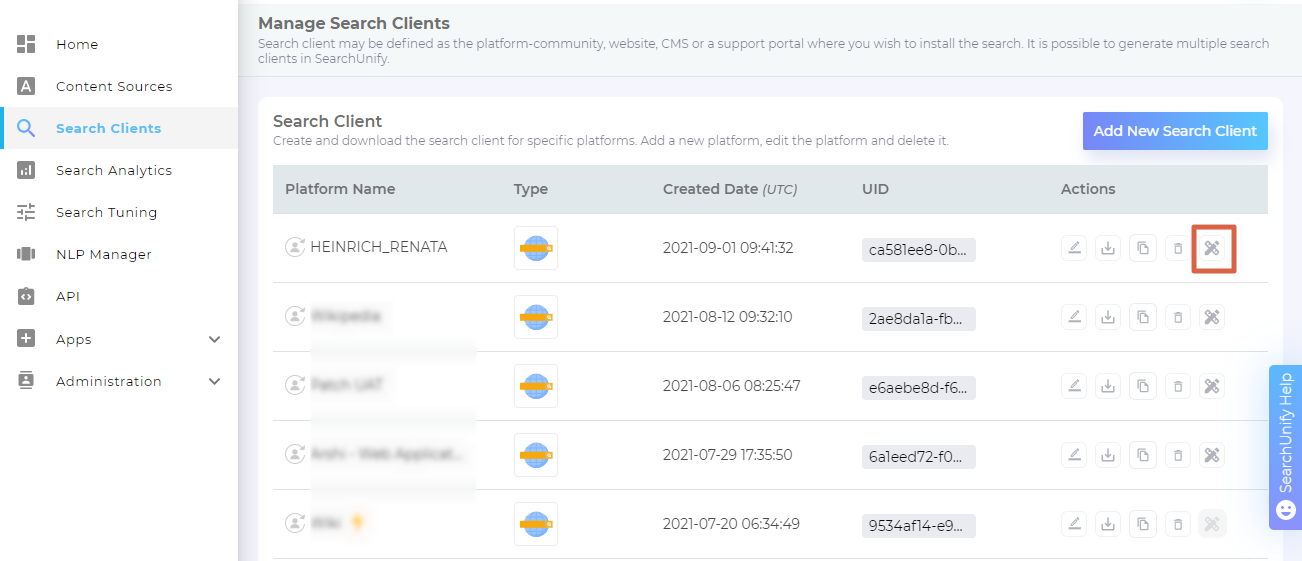Open Search Tuning in sidebar
1302x561 pixels.
106,213
